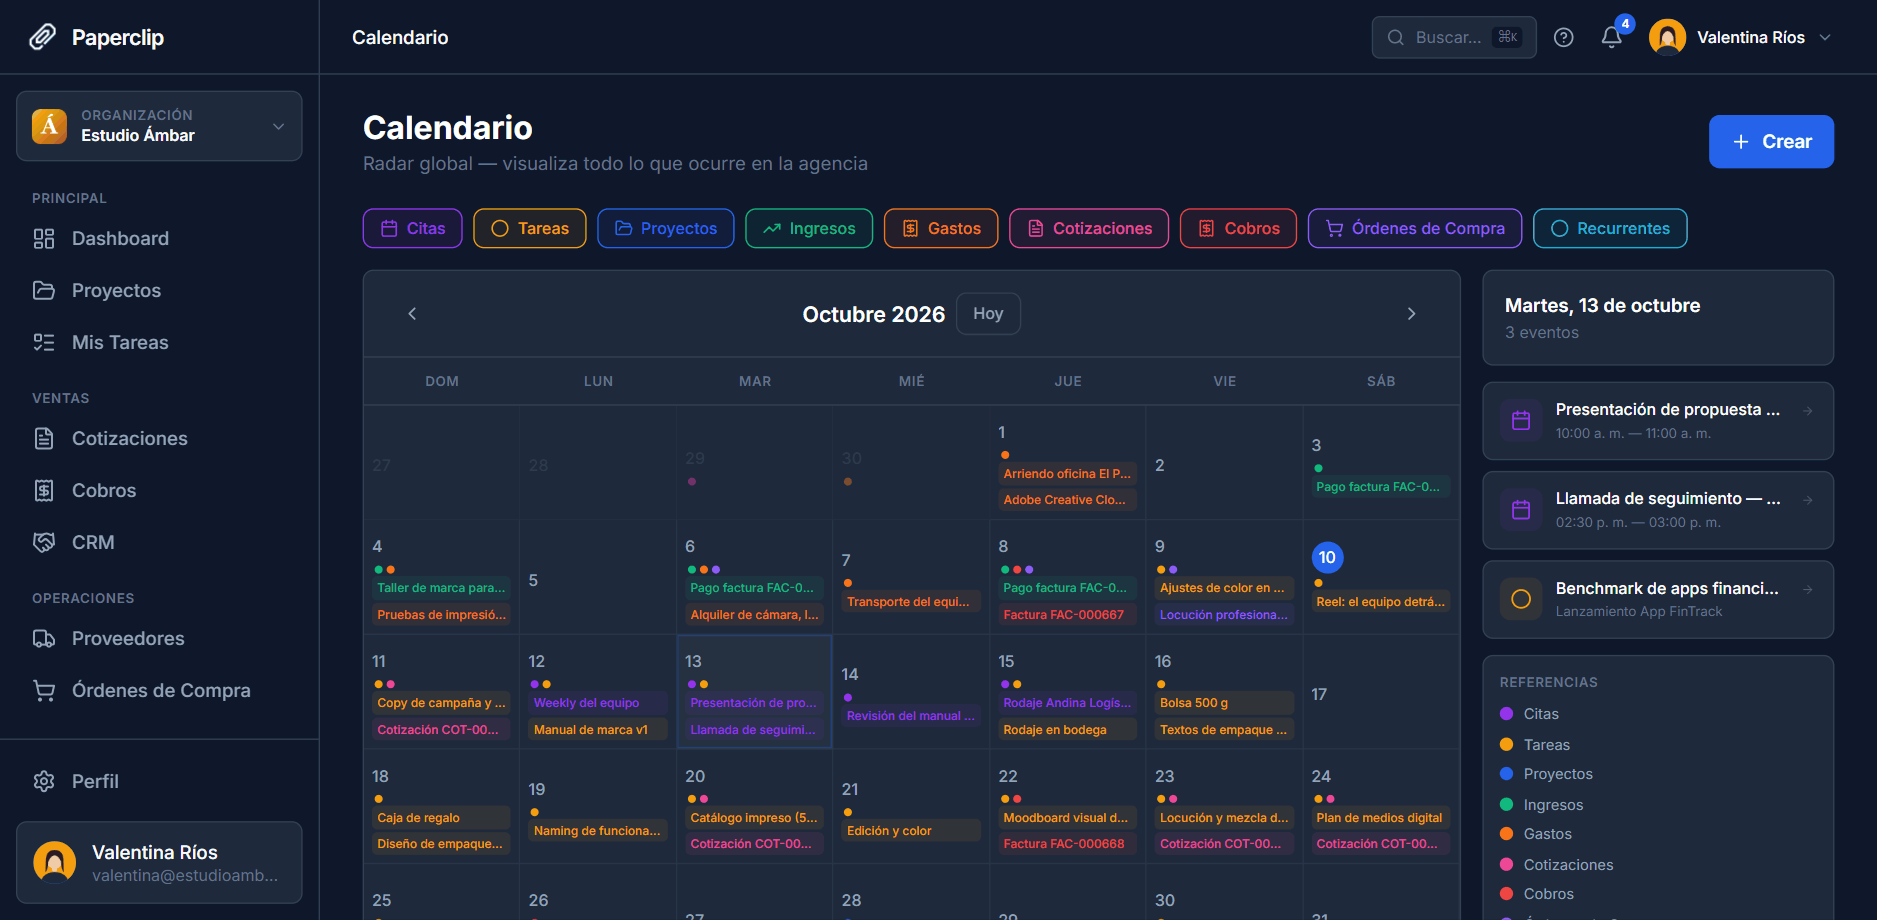This screenshot has height=920, width=1877.
Task: Open Manual de marca v1 event
Action: (597, 730)
